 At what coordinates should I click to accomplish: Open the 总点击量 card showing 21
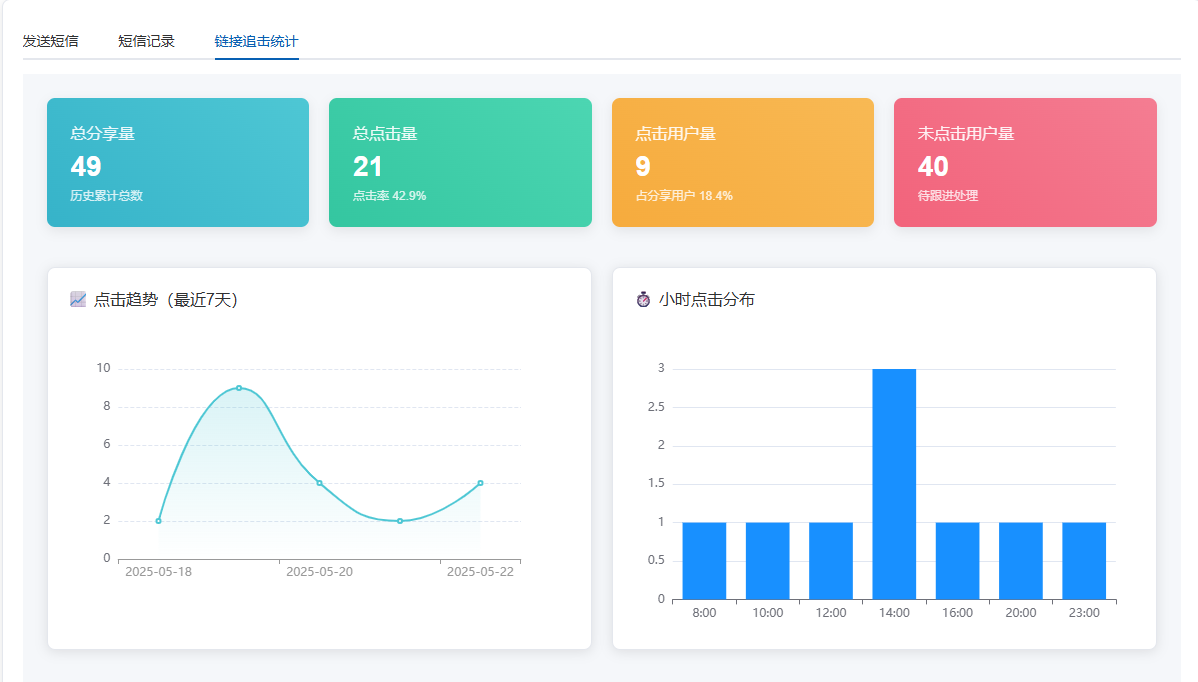click(x=460, y=162)
